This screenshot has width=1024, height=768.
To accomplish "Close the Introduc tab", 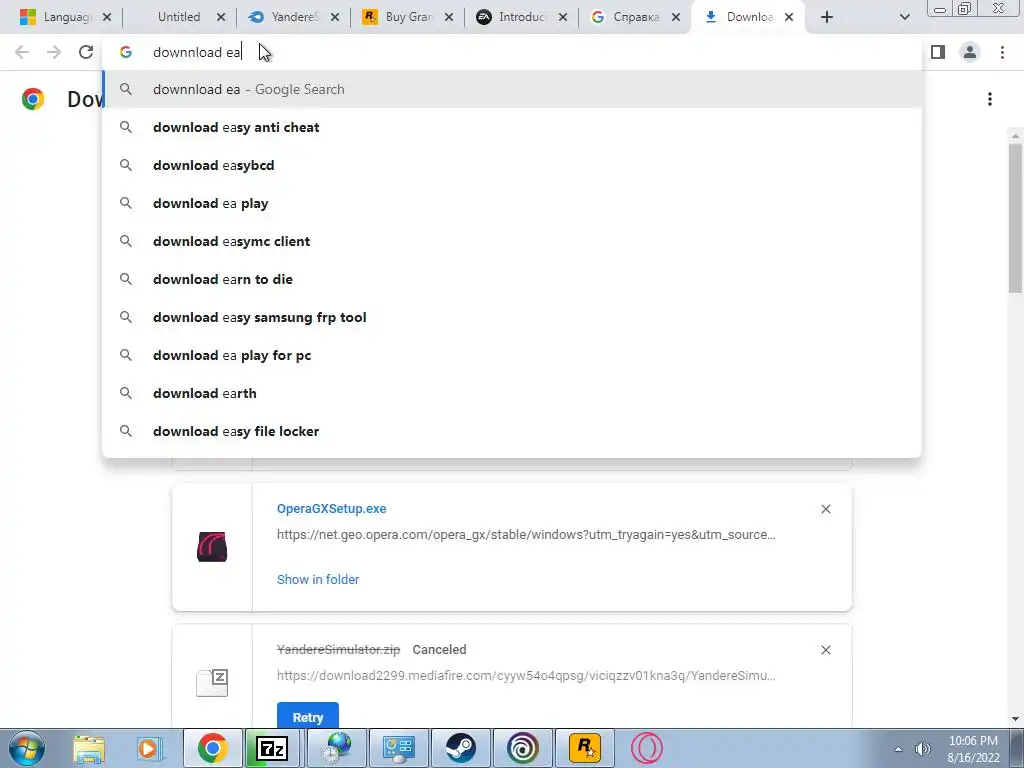I will [x=563, y=17].
